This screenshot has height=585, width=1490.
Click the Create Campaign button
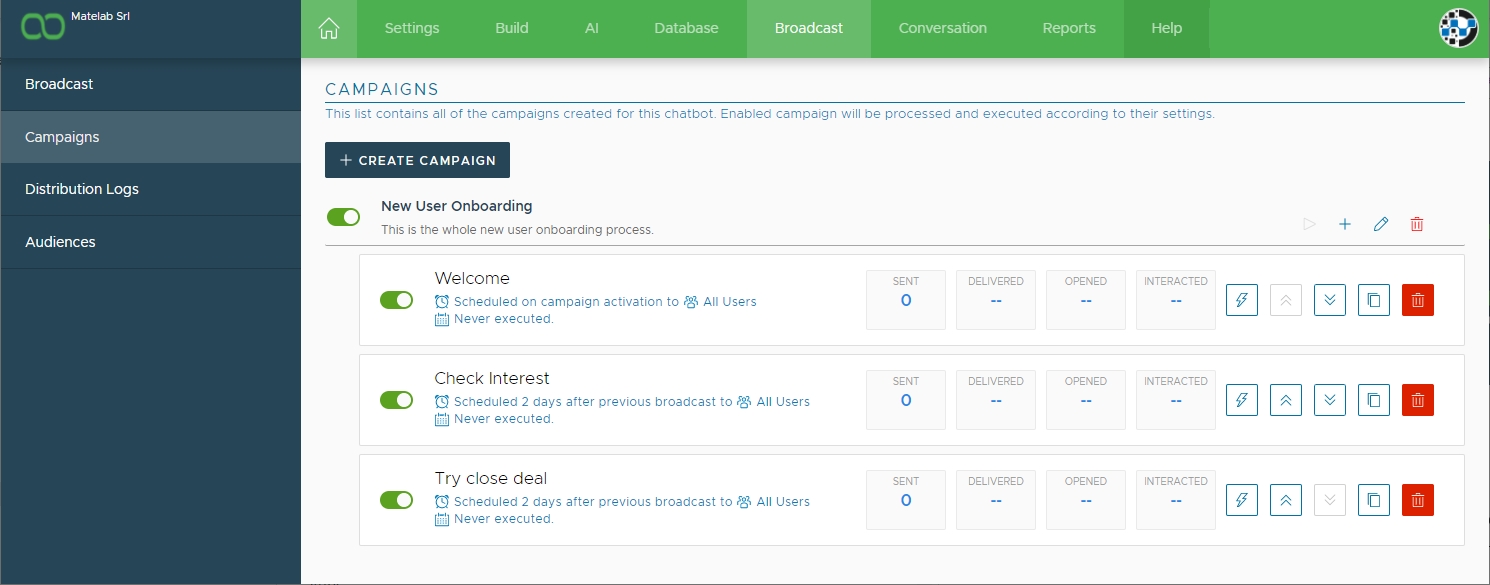coord(417,160)
